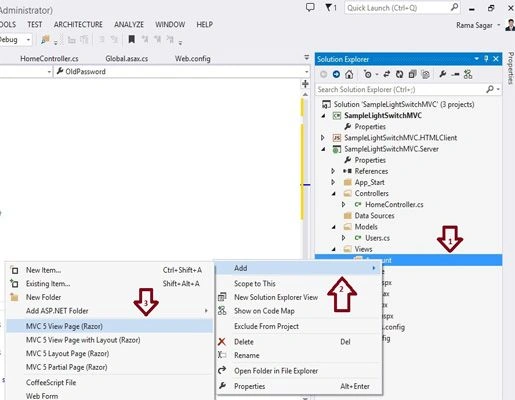Open the search options dropdown arrow in Solution Explorer
This screenshot has height=400, width=515.
[498, 89]
